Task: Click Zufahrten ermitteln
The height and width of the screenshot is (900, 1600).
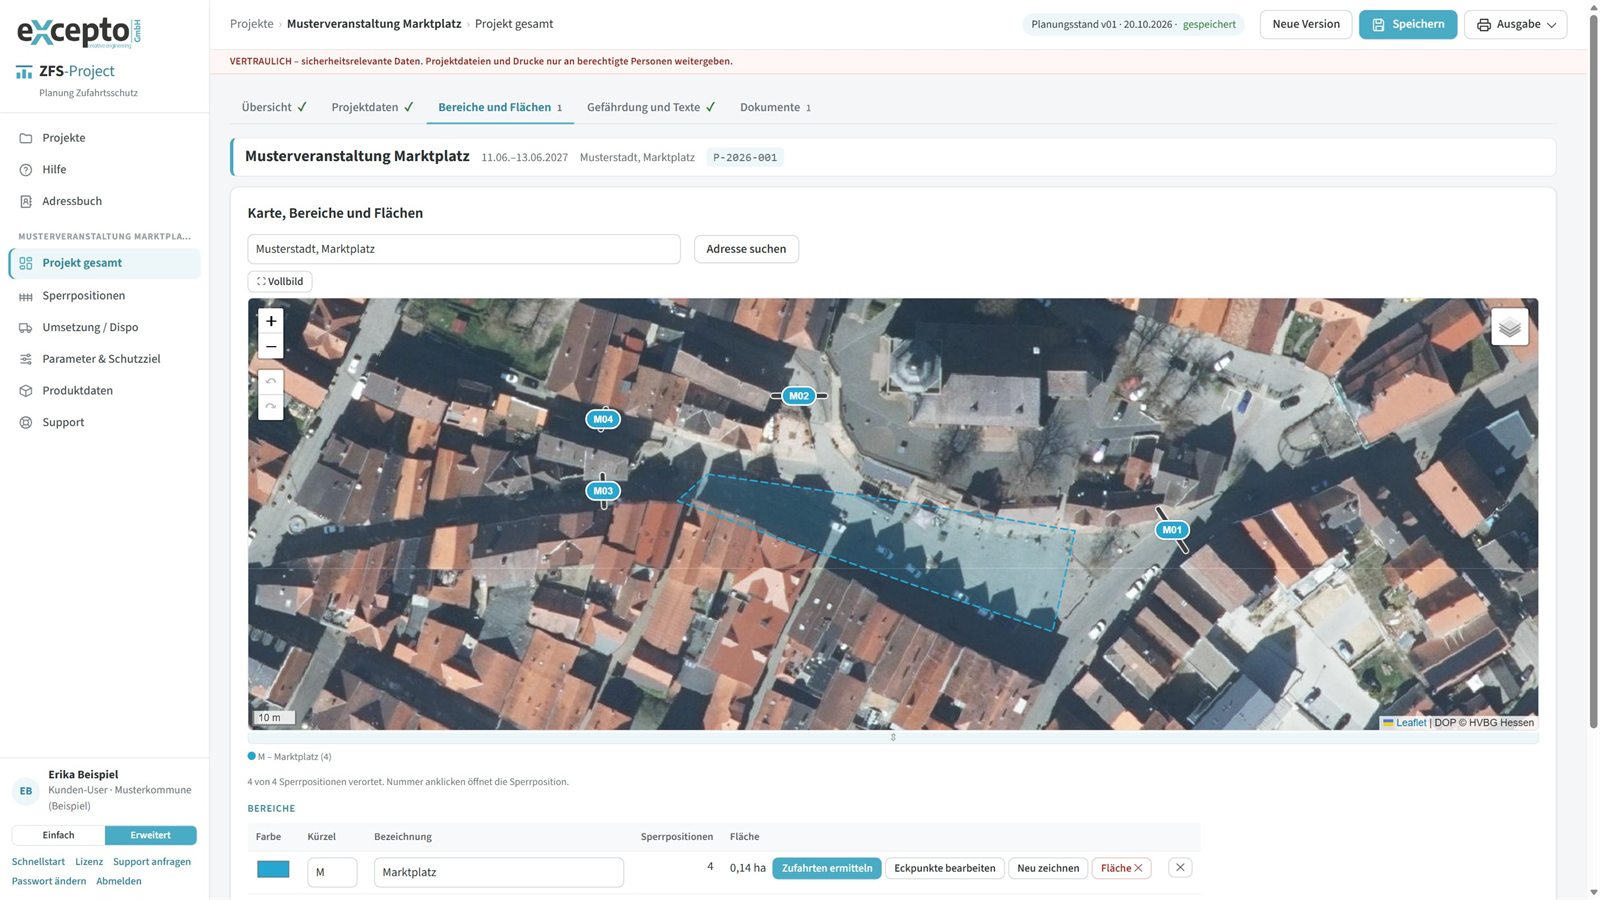Action: [827, 868]
